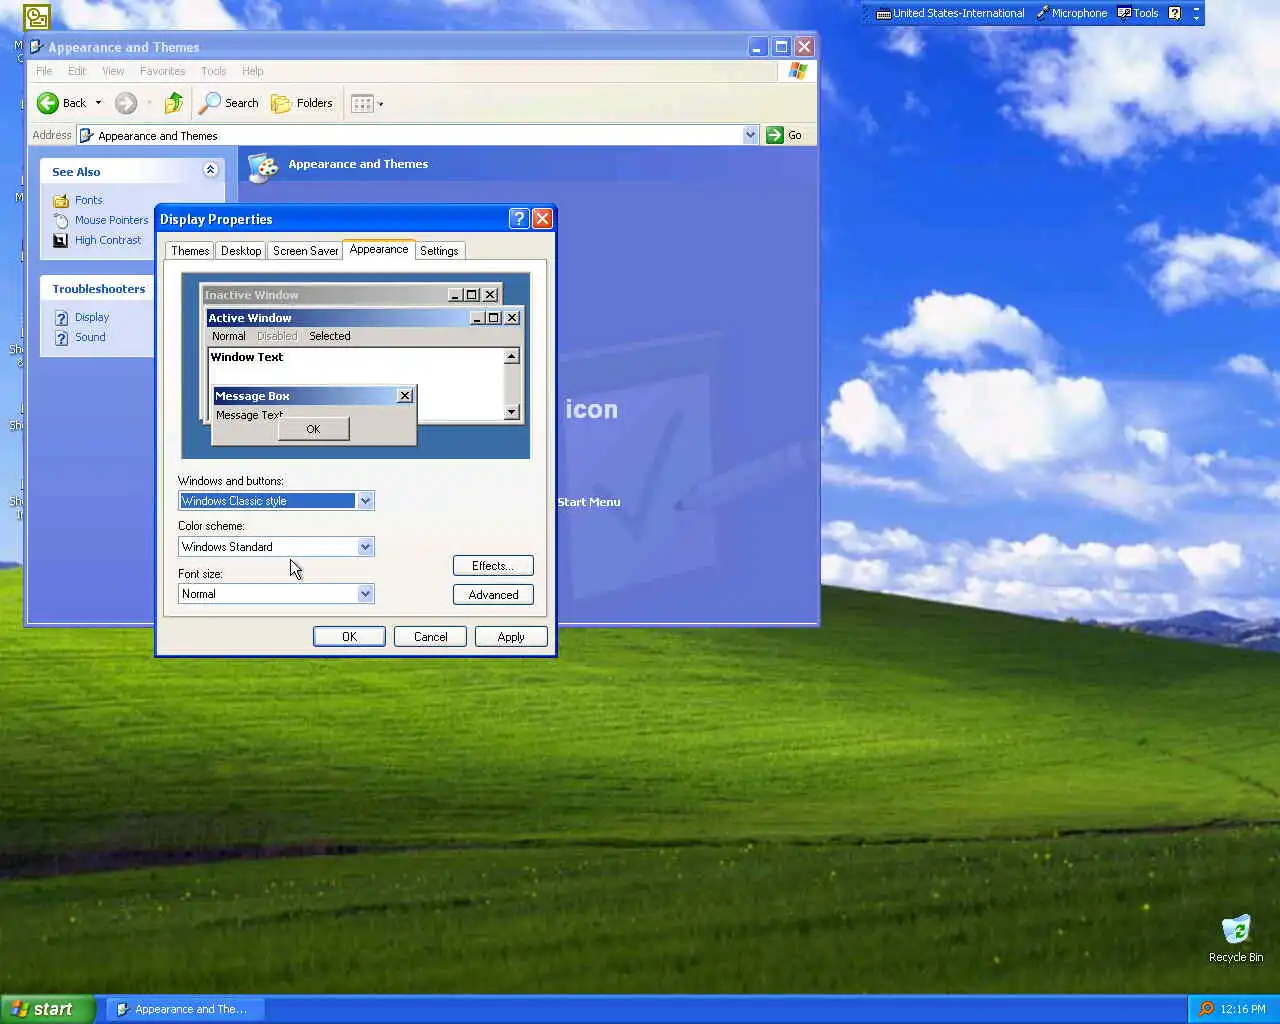
Task: Open the File menu
Action: tap(44, 71)
